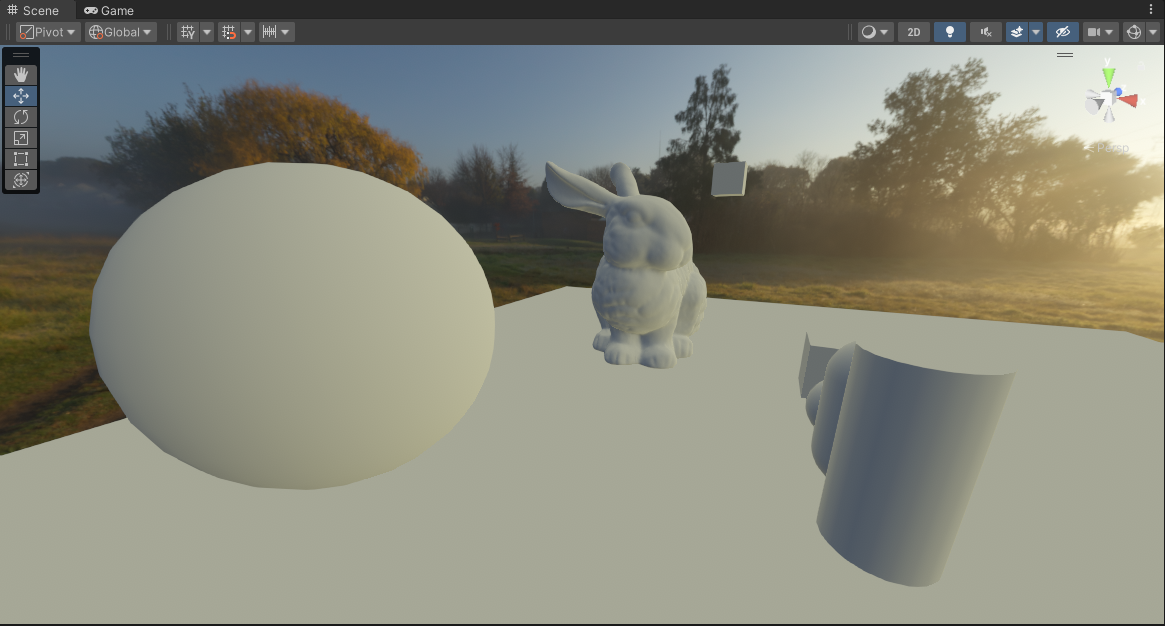Toggle hidden objects visibility eye icon
Image resolution: width=1165 pixels, height=626 pixels.
[1063, 32]
